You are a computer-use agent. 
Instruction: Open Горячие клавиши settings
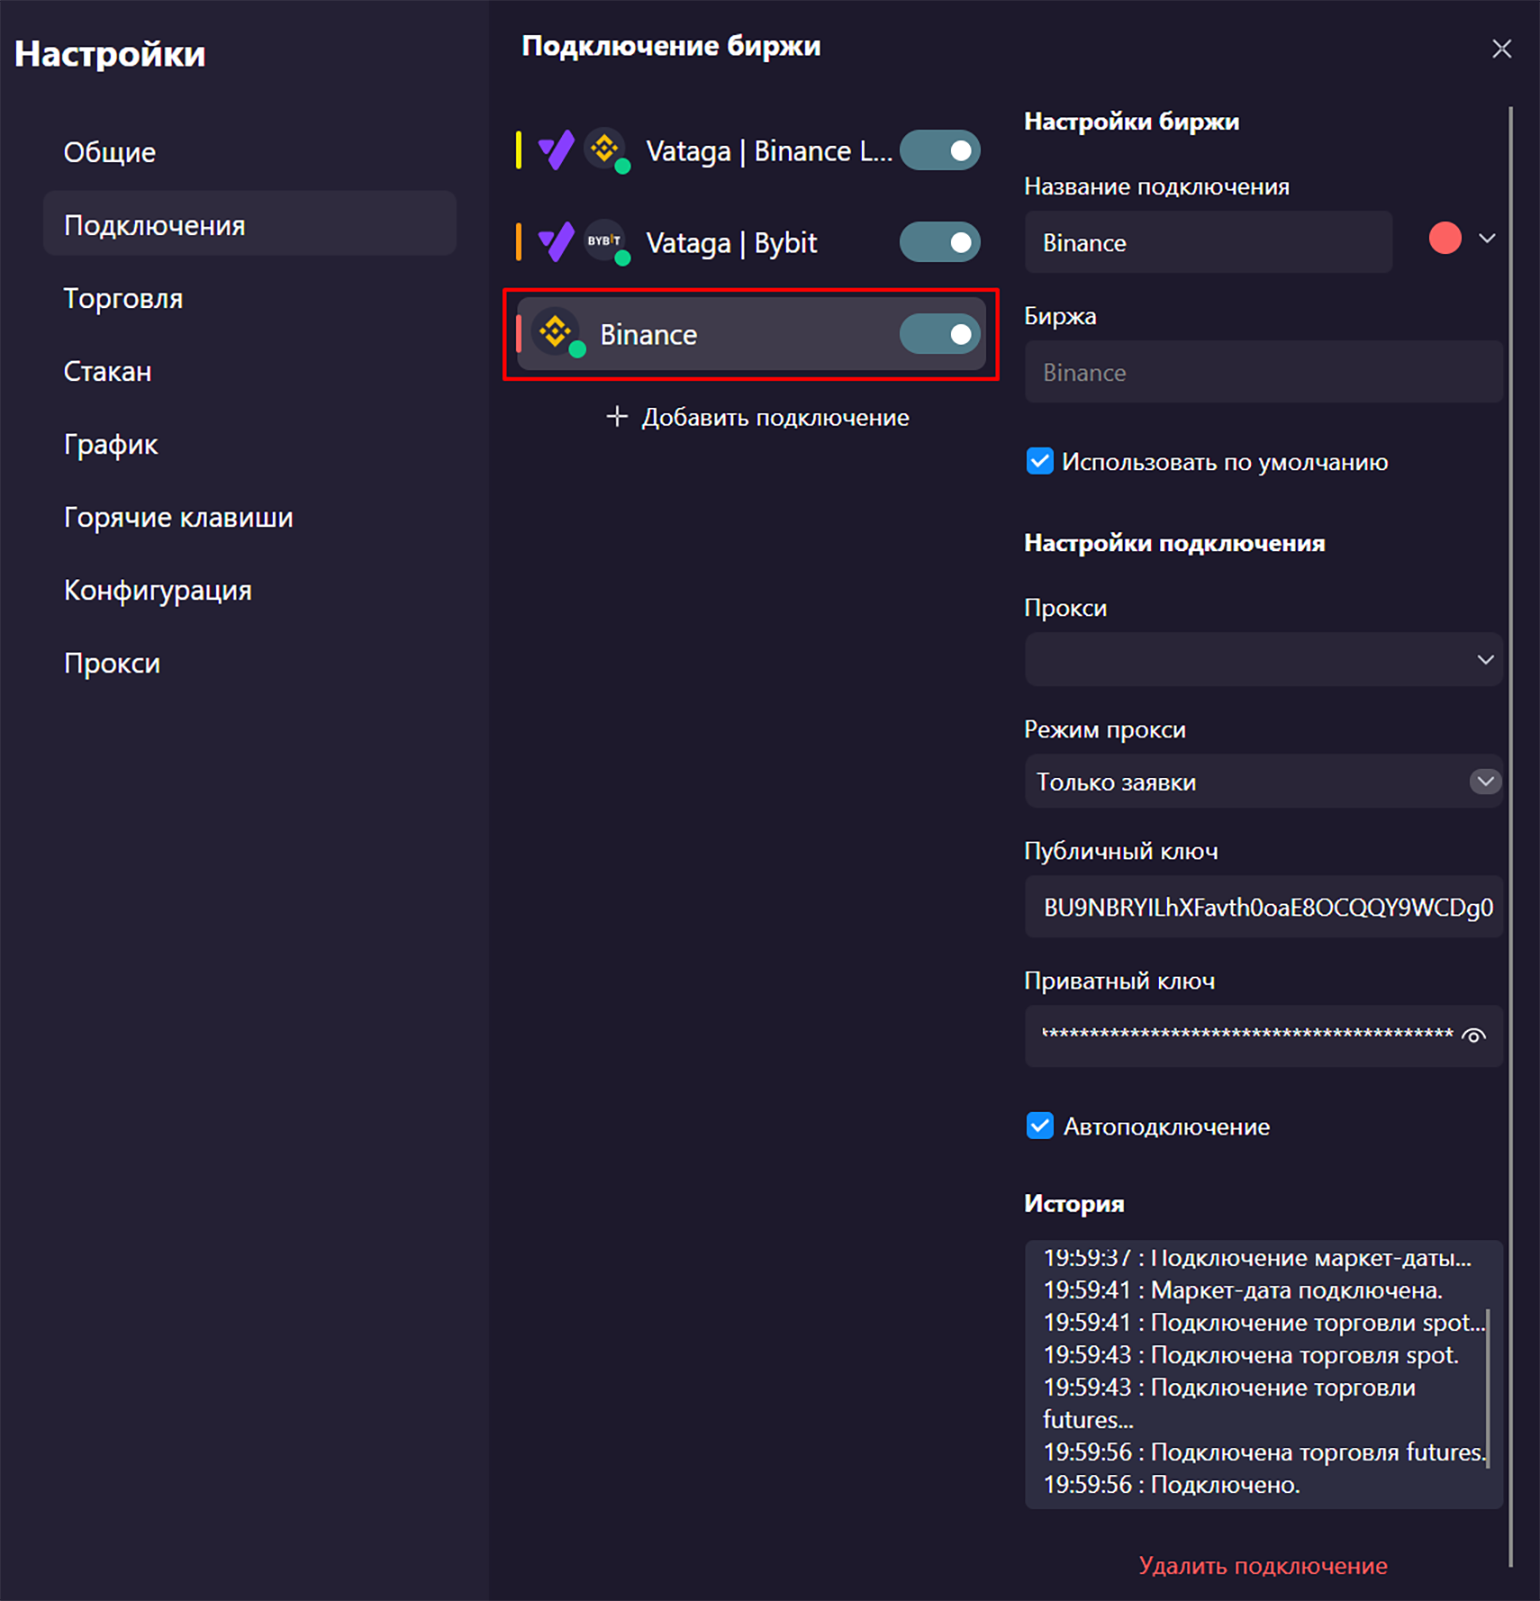click(249, 517)
